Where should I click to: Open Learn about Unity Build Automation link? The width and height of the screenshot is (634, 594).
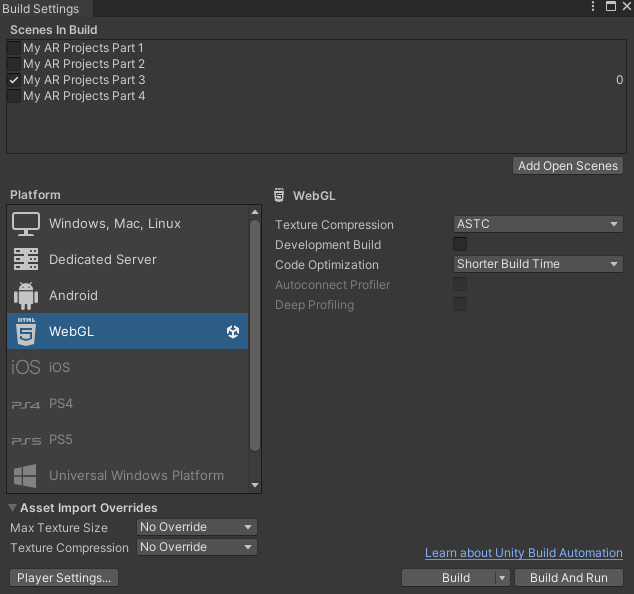click(x=523, y=553)
